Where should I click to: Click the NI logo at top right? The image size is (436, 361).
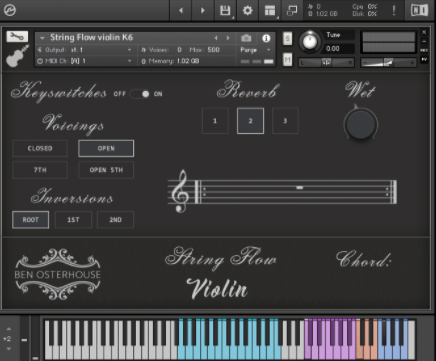[x=419, y=11]
